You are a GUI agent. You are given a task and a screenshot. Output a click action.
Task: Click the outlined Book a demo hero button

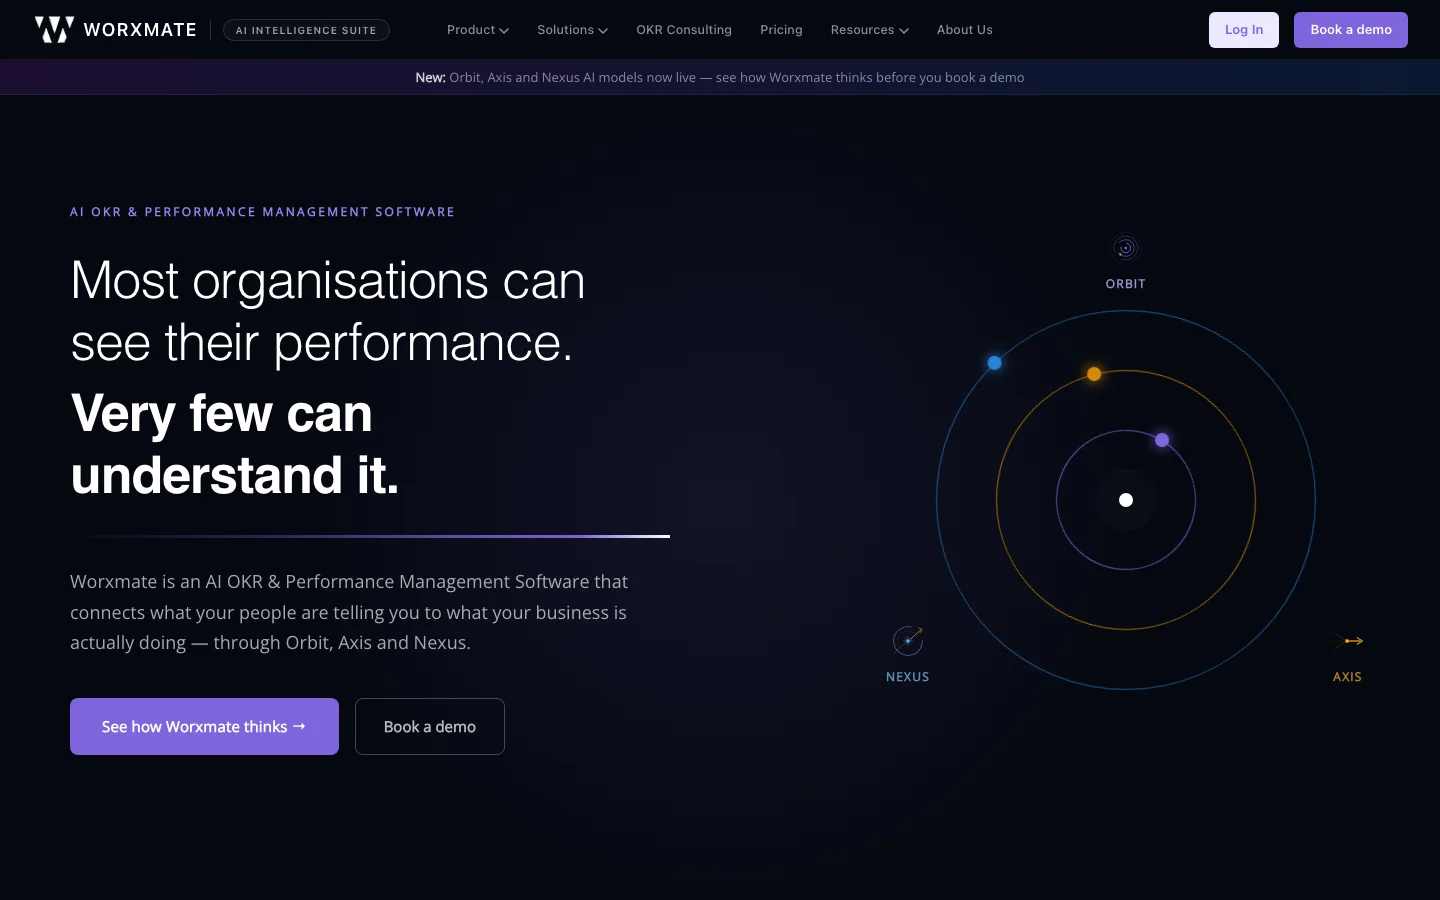click(430, 726)
